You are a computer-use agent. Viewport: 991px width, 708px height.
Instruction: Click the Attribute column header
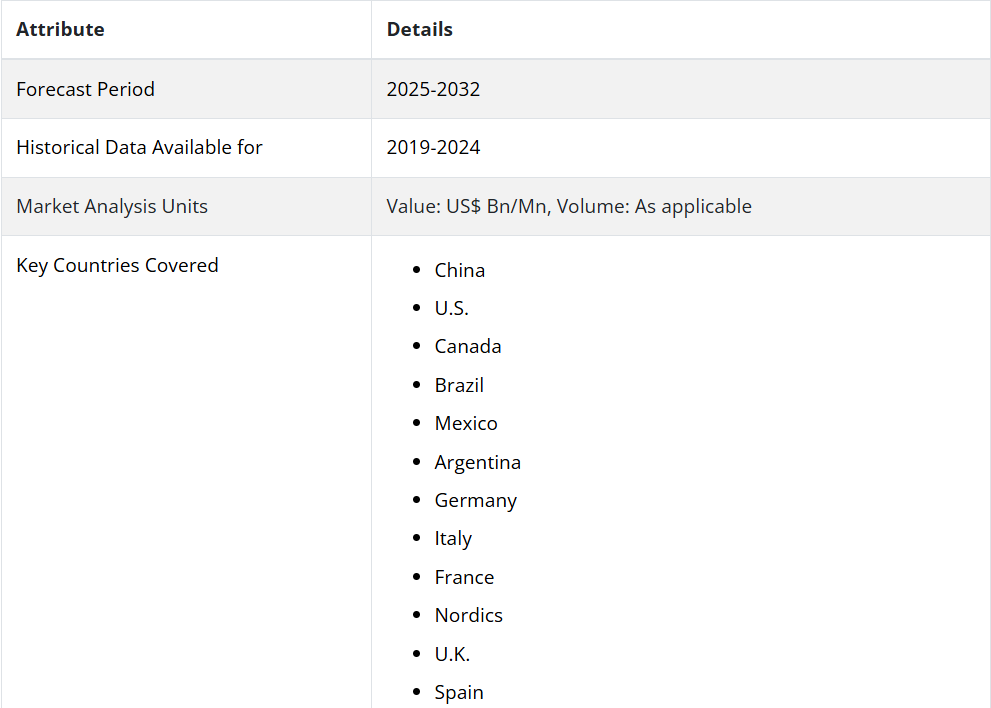[x=60, y=29]
